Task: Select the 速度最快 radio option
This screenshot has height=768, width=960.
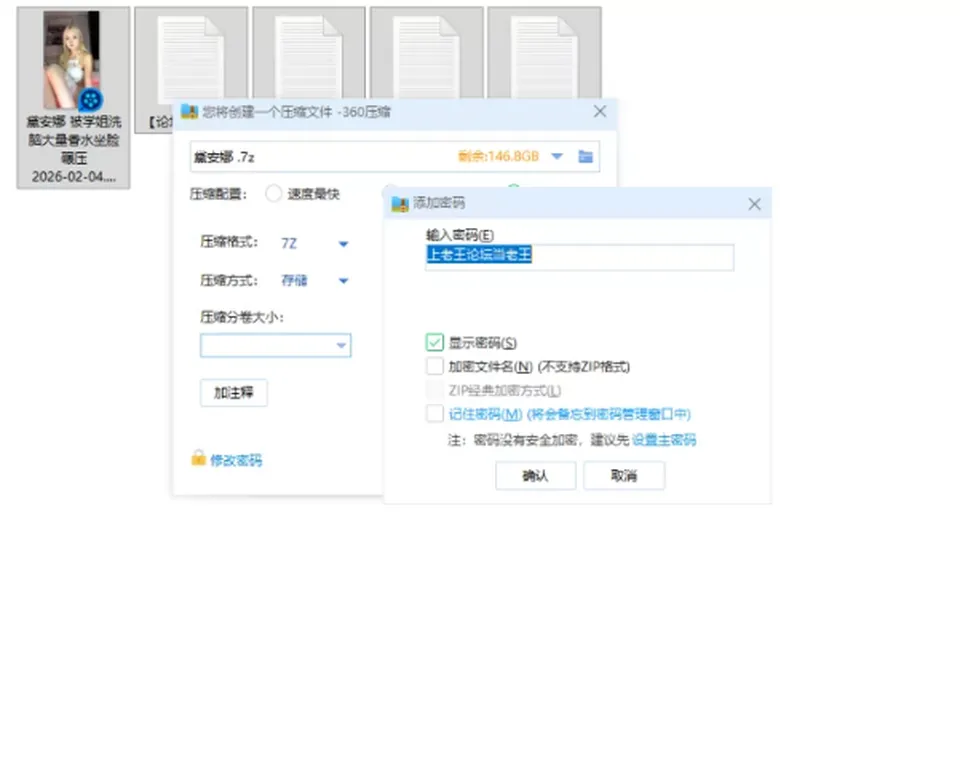Action: (274, 194)
